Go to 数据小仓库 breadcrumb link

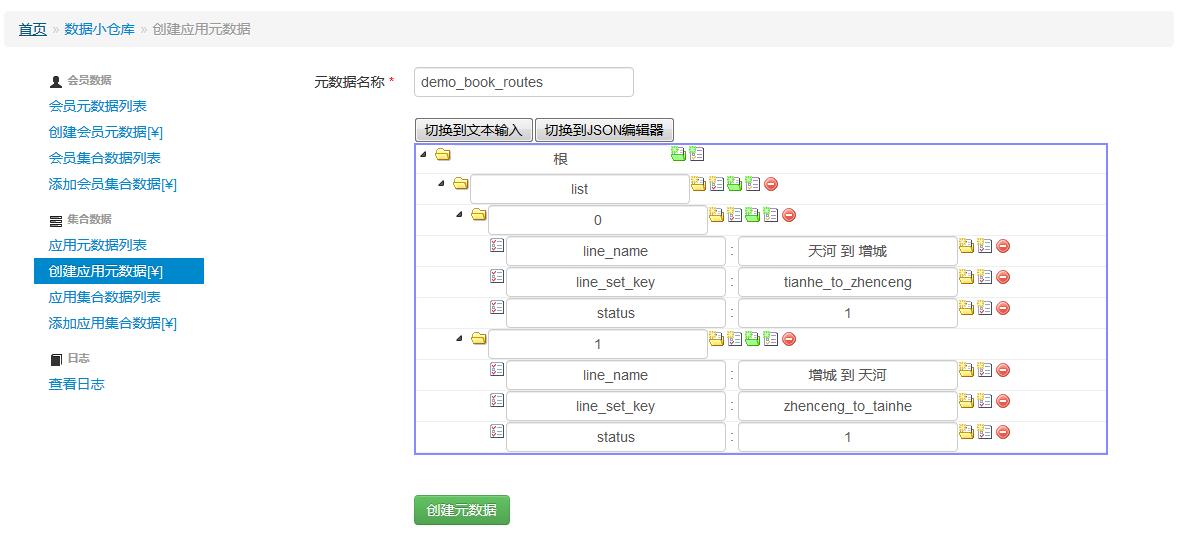[x=99, y=29]
